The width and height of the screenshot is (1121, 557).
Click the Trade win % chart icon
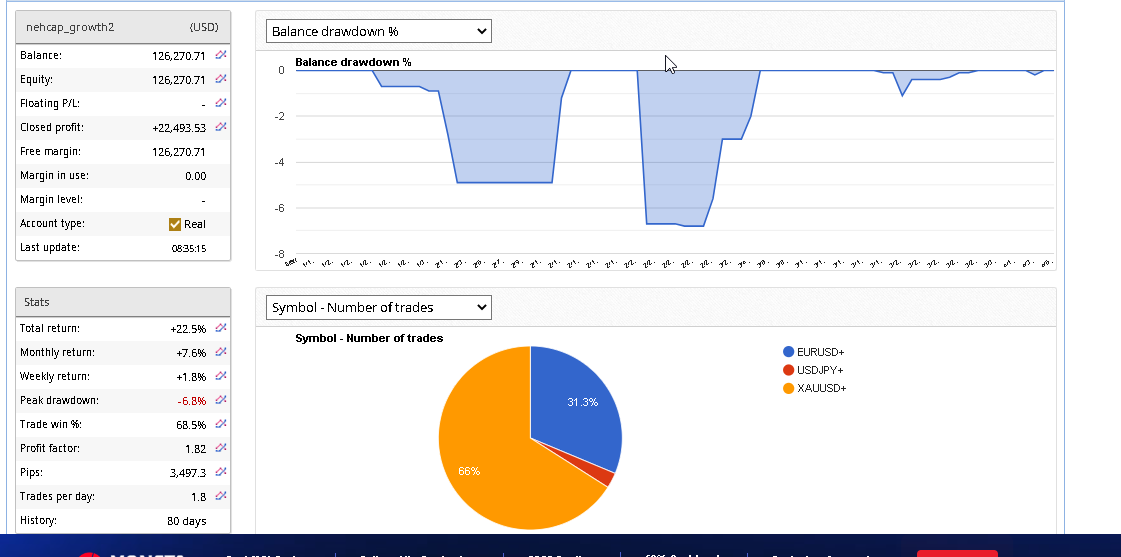coord(221,424)
